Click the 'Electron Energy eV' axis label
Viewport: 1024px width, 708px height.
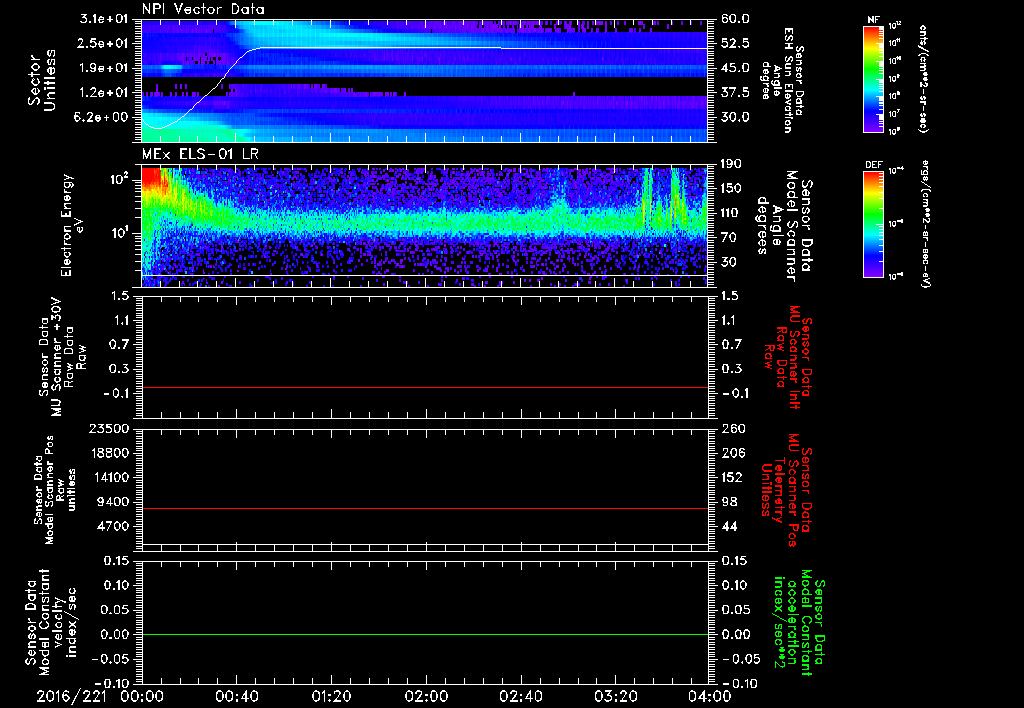pyautogui.click(x=73, y=225)
